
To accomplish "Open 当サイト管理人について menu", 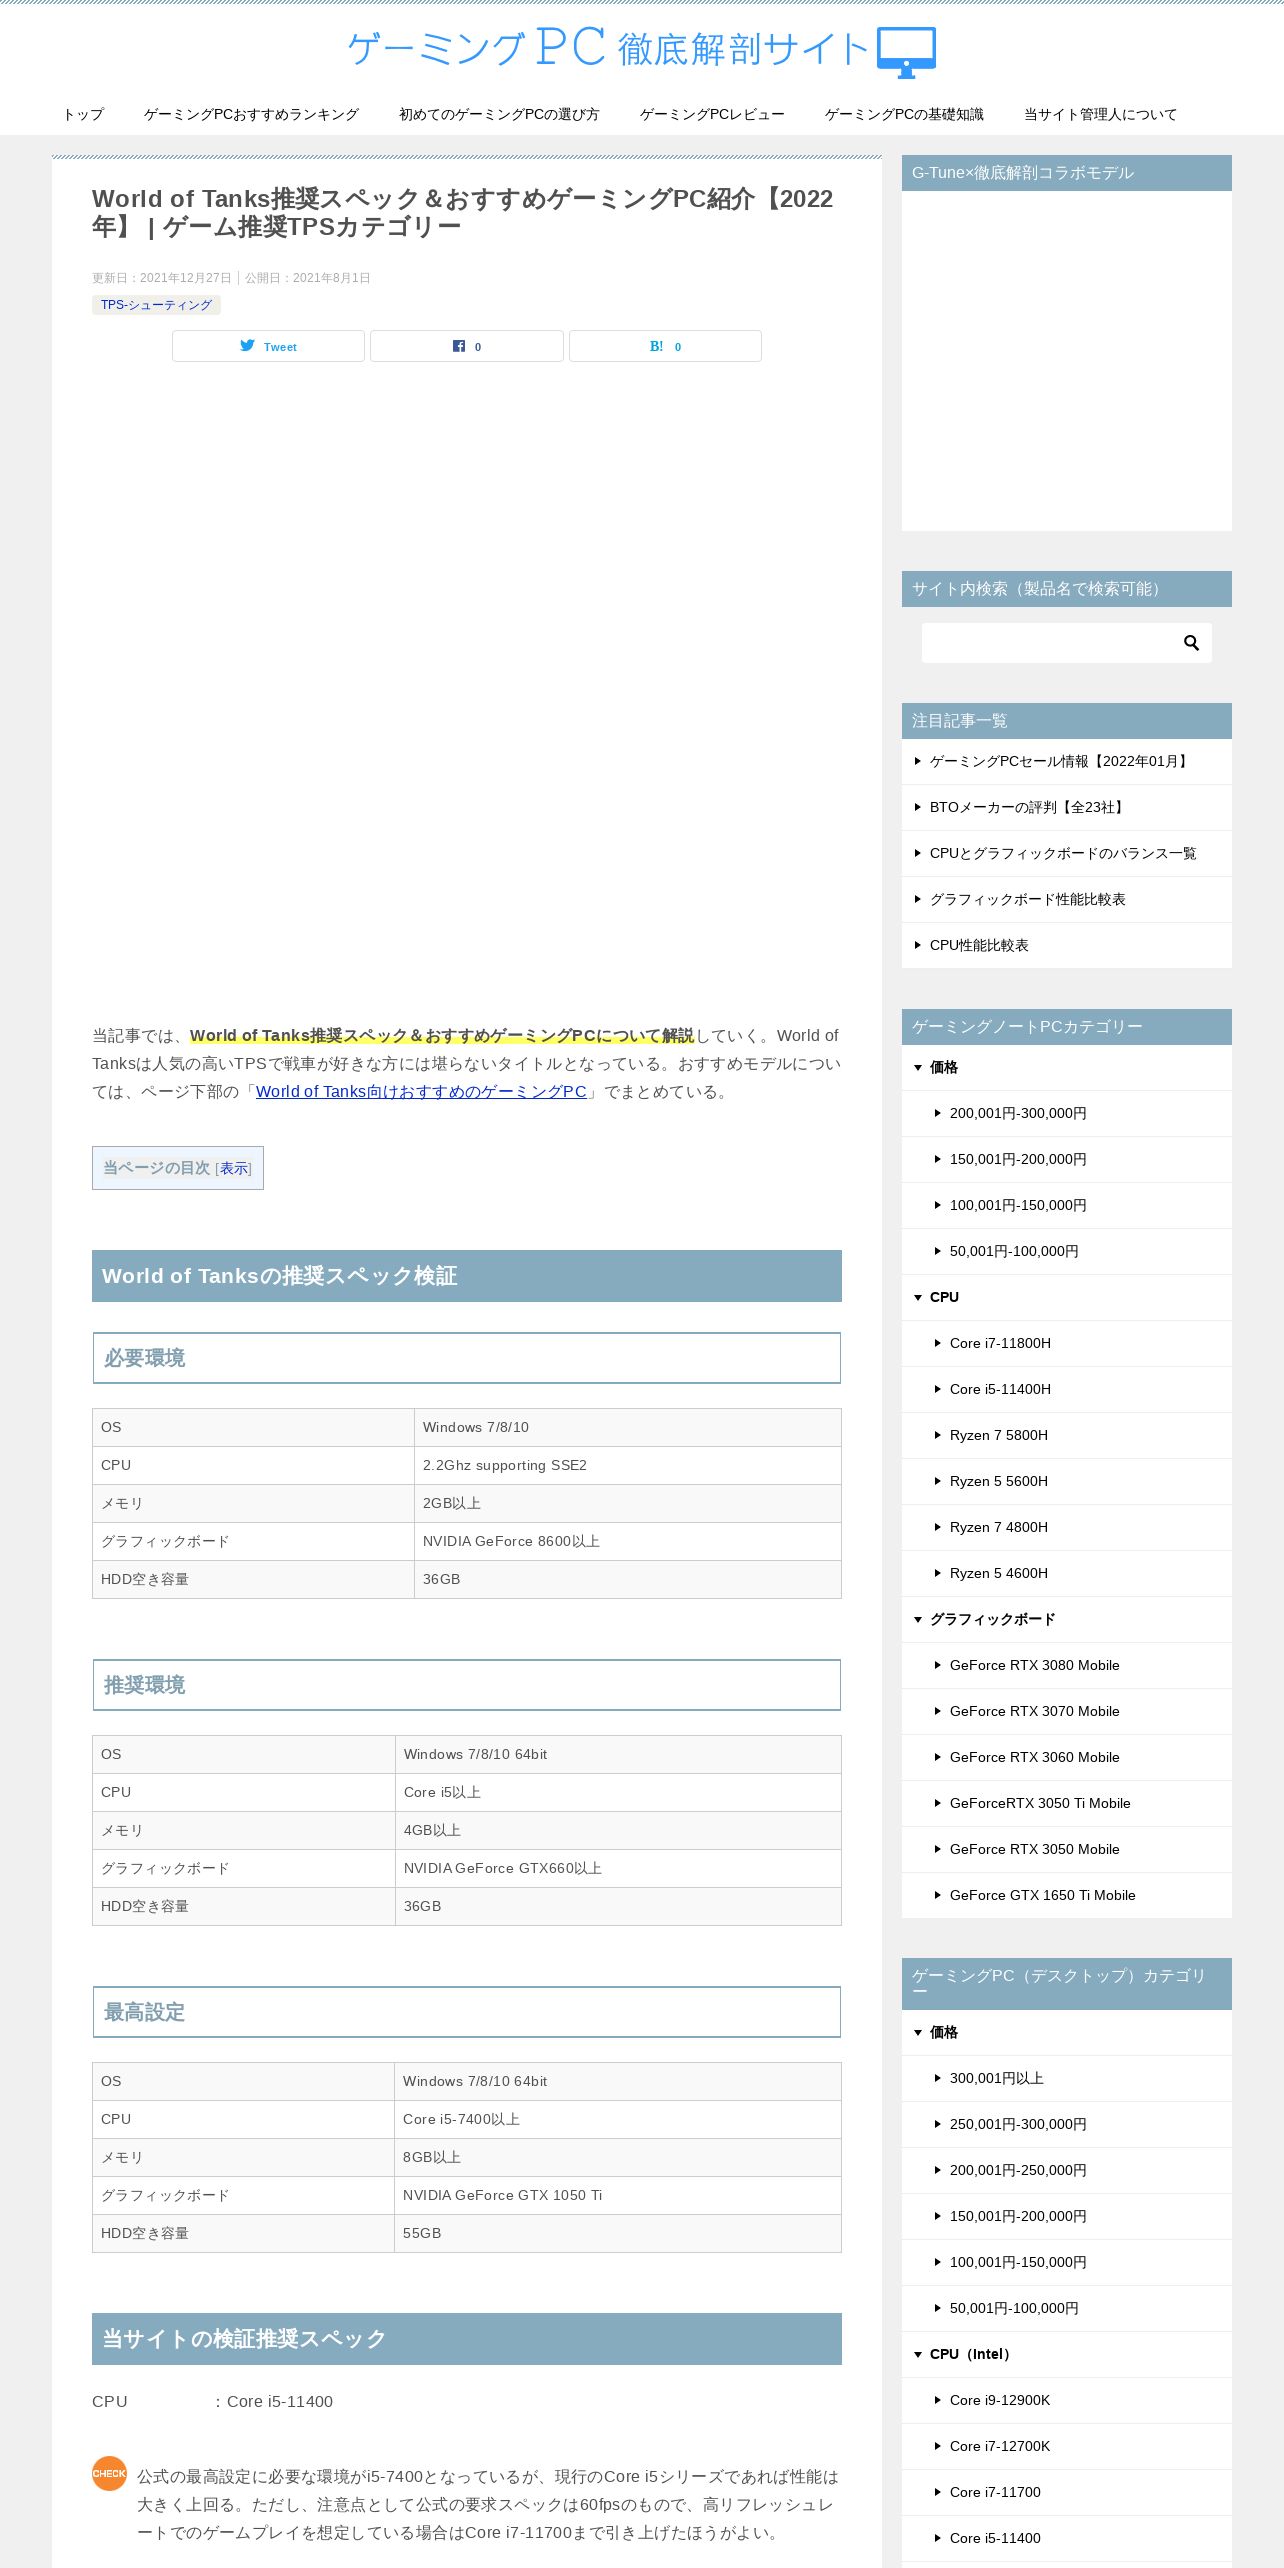I will (1100, 115).
